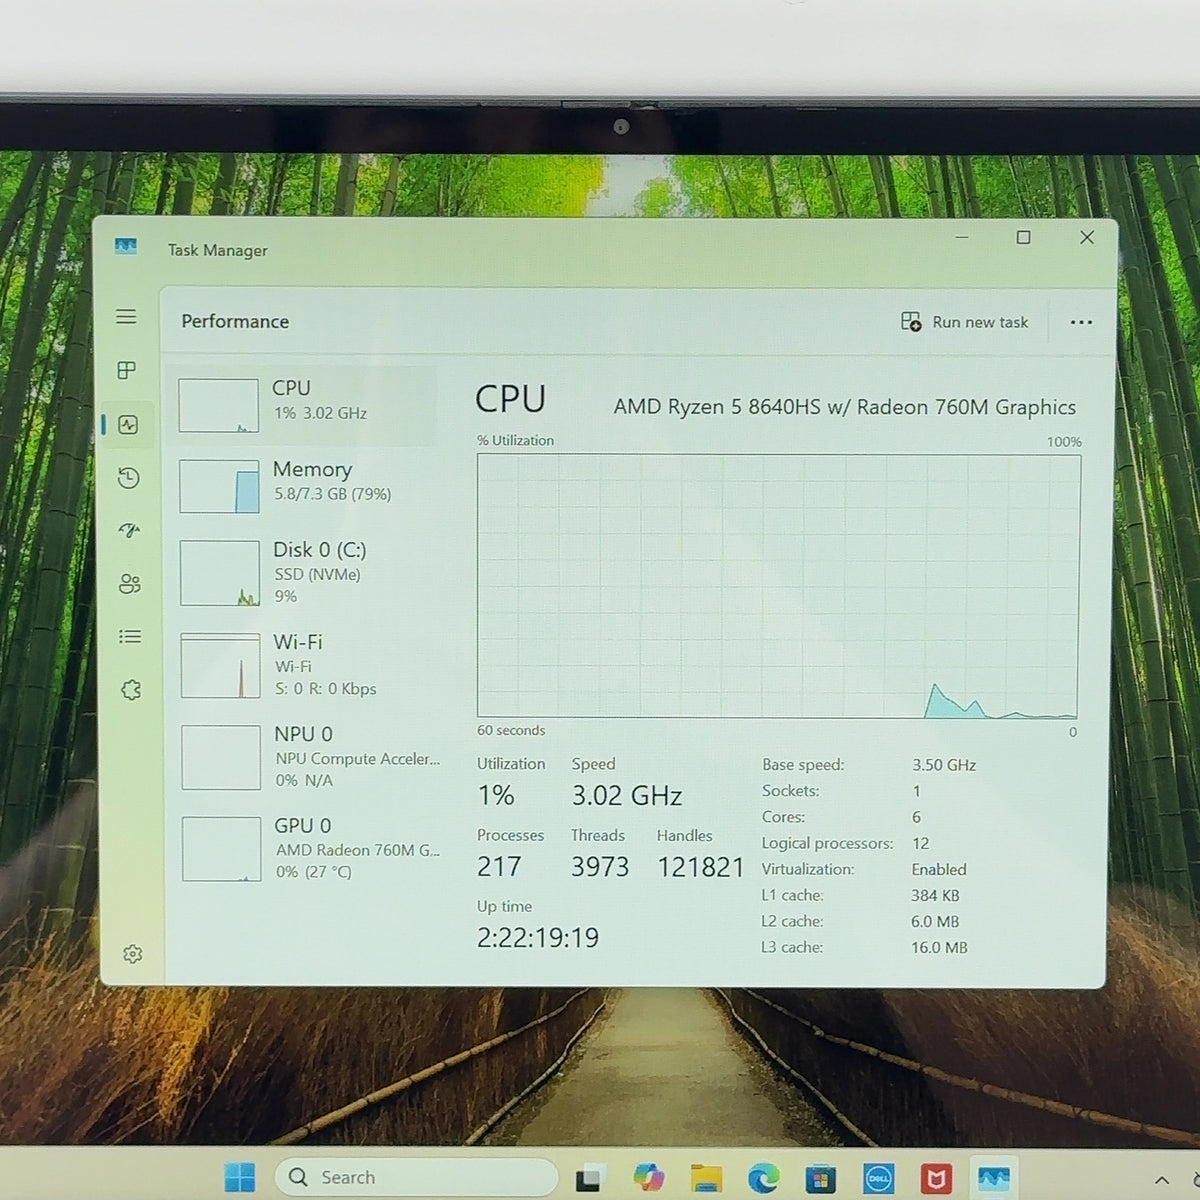Open Microsoft Store from the taskbar

[x=821, y=1179]
